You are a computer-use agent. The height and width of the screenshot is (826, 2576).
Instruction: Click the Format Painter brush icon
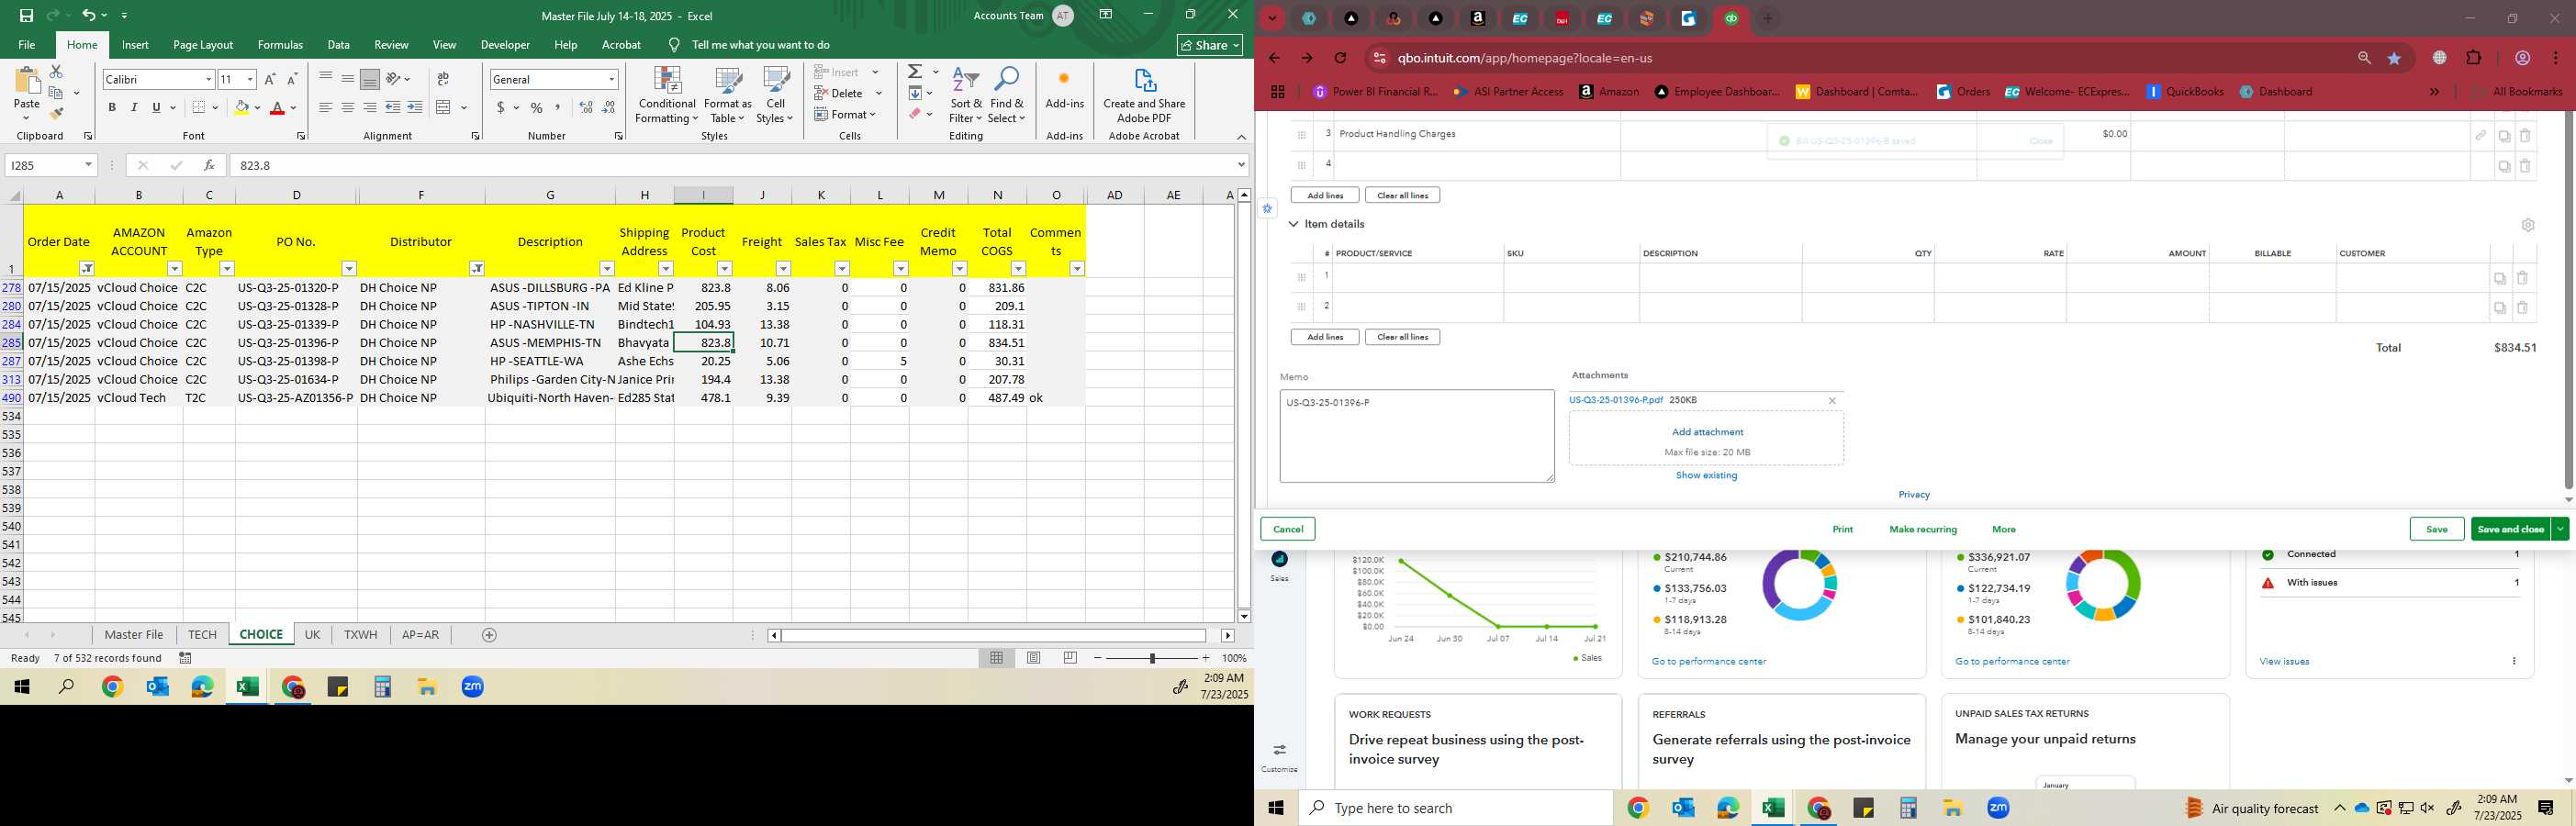click(56, 113)
